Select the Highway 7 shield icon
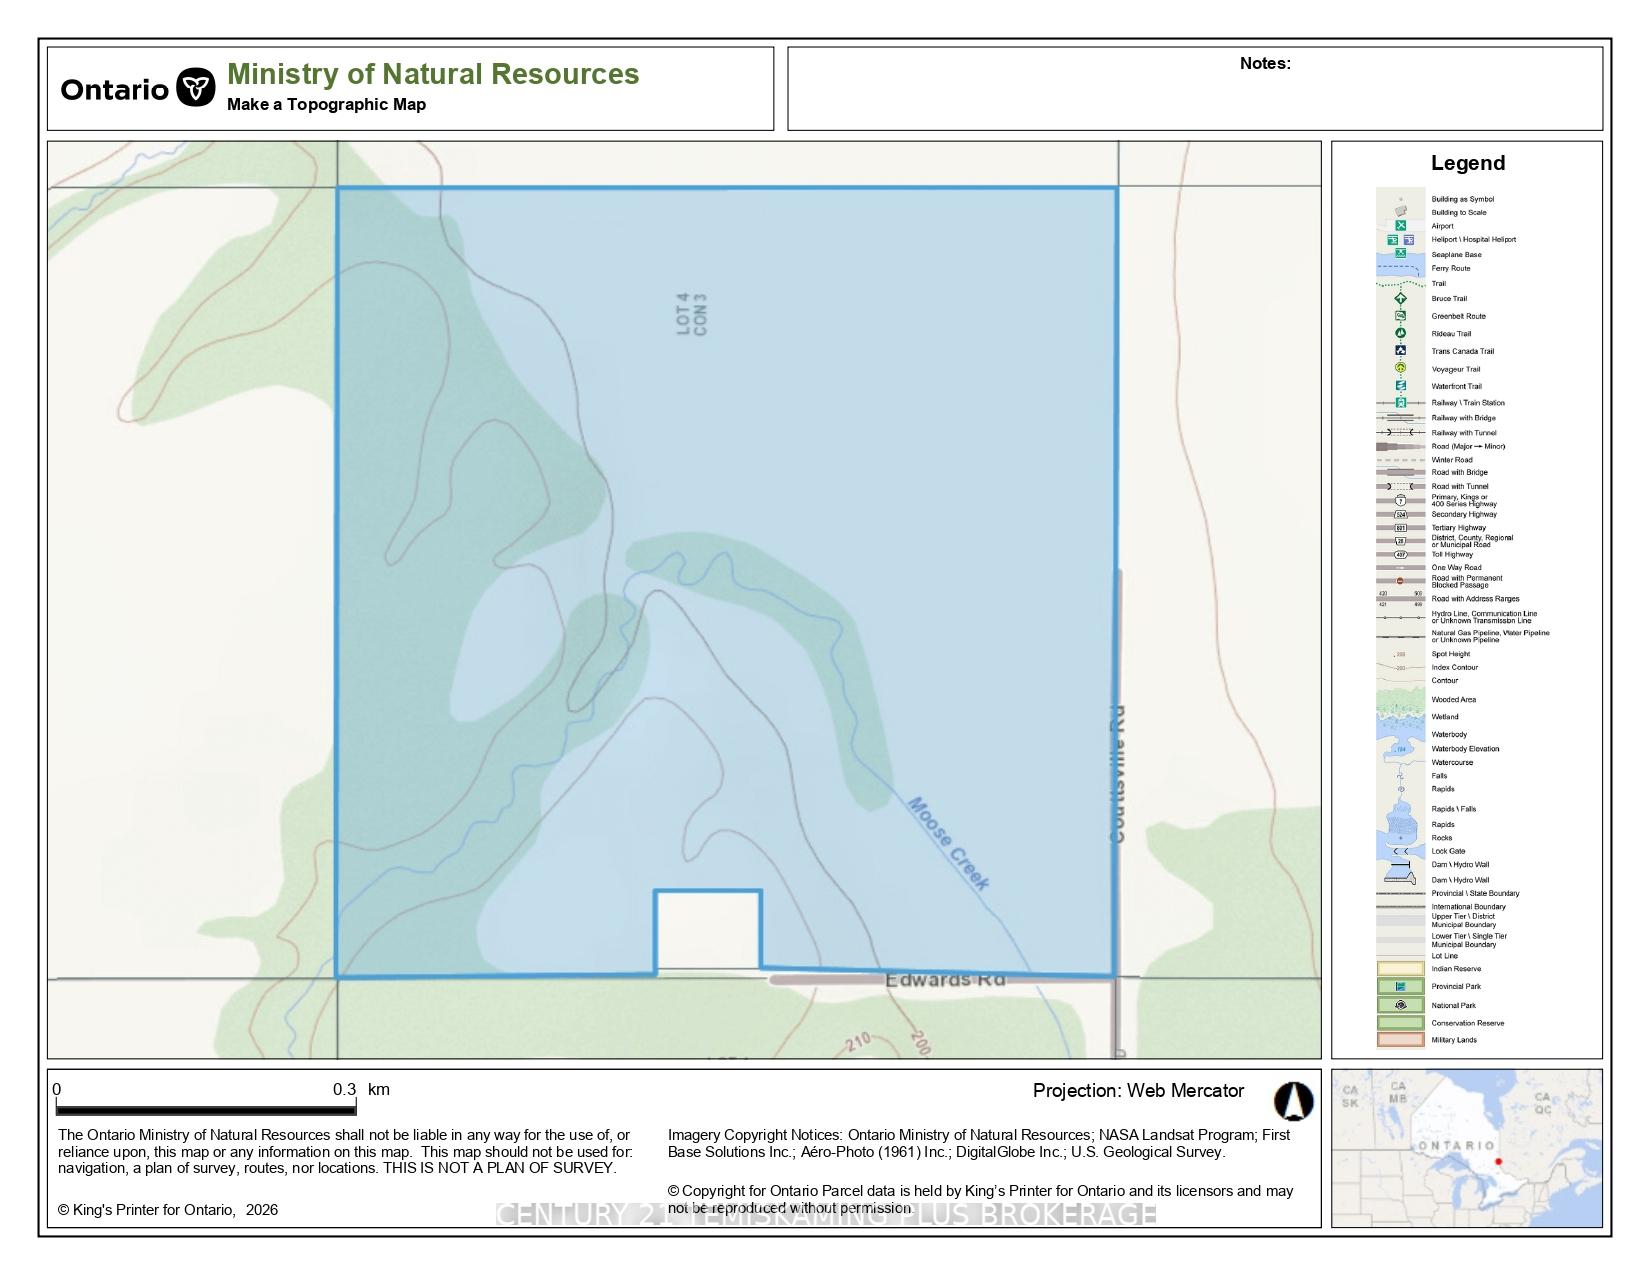This screenshot has height=1275, width=1650. click(1401, 500)
